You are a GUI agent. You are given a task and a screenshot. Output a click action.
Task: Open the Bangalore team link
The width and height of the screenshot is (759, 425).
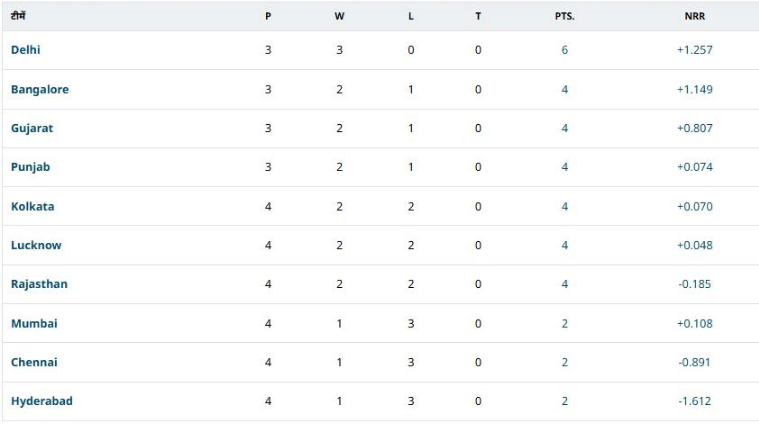point(40,89)
